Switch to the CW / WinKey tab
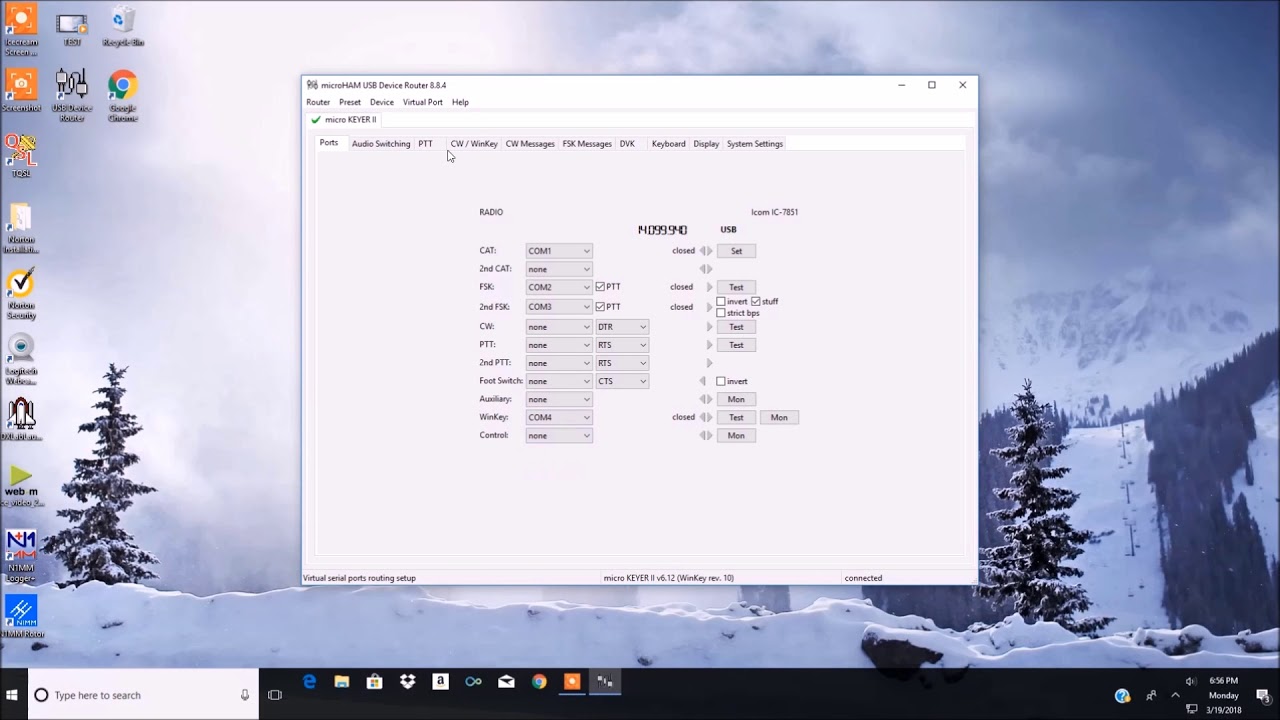This screenshot has height=720, width=1280. (x=474, y=144)
